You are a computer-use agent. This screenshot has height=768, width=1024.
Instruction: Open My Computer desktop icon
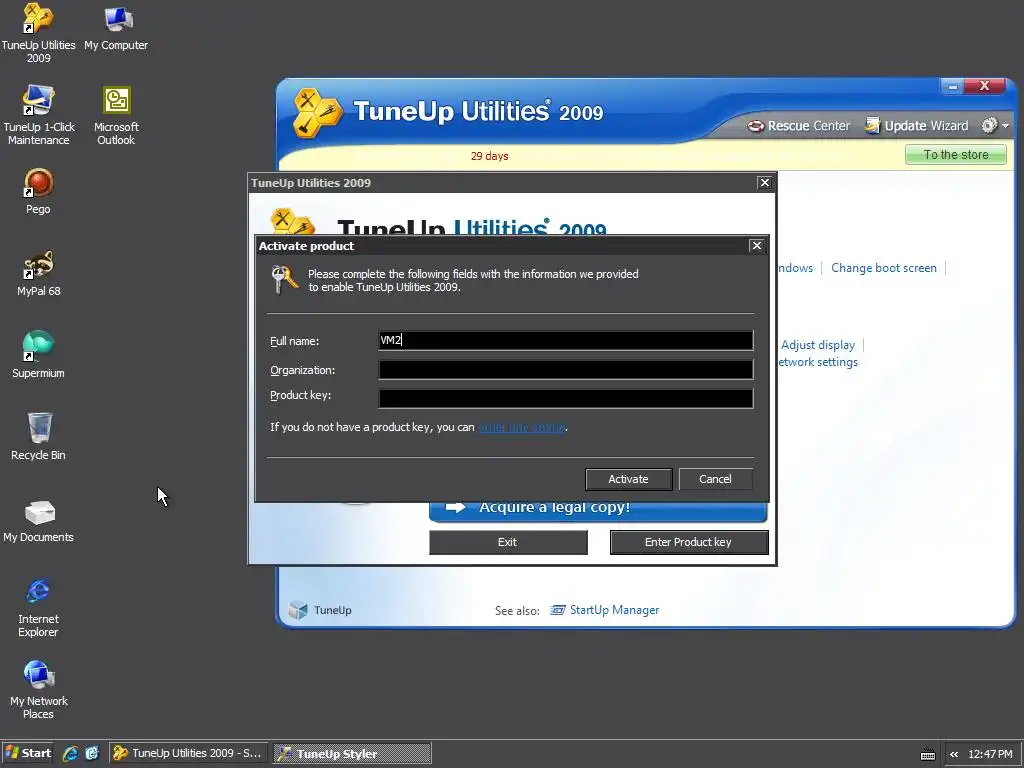tap(116, 27)
